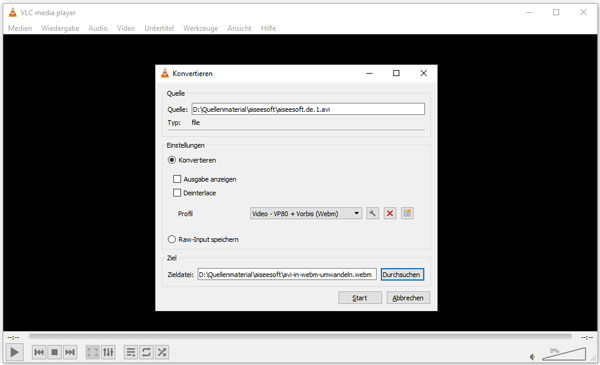This screenshot has width=600, height=365.
Task: Maximize the Konvertieren dialog
Action: 396,73
